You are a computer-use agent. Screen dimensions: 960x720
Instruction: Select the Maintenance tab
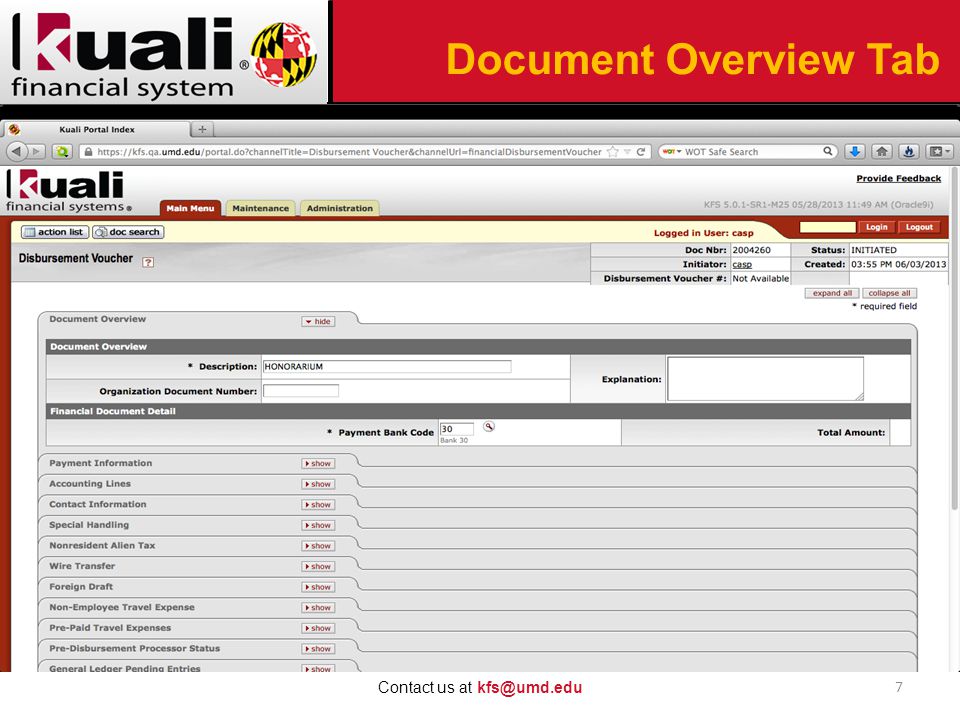click(x=261, y=208)
